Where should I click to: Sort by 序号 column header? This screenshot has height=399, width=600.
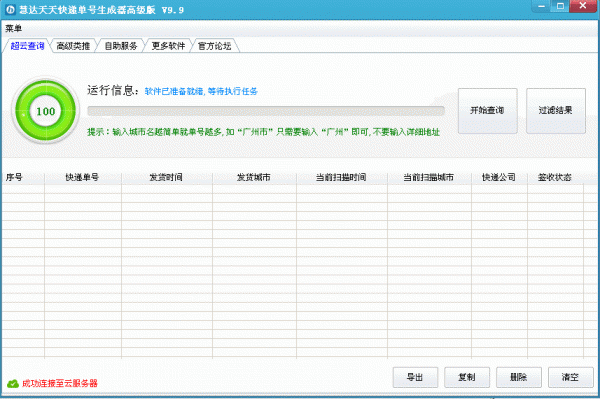coord(23,178)
